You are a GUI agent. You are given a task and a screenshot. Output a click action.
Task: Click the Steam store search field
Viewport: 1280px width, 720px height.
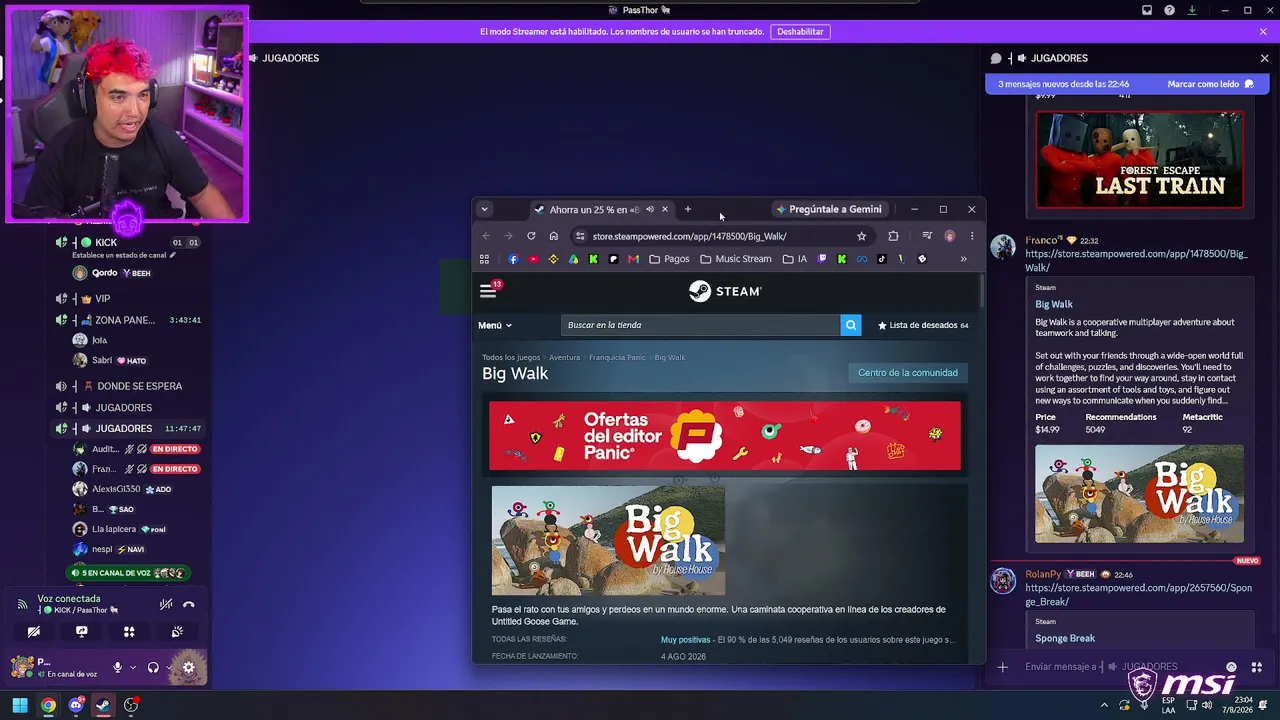click(x=701, y=325)
